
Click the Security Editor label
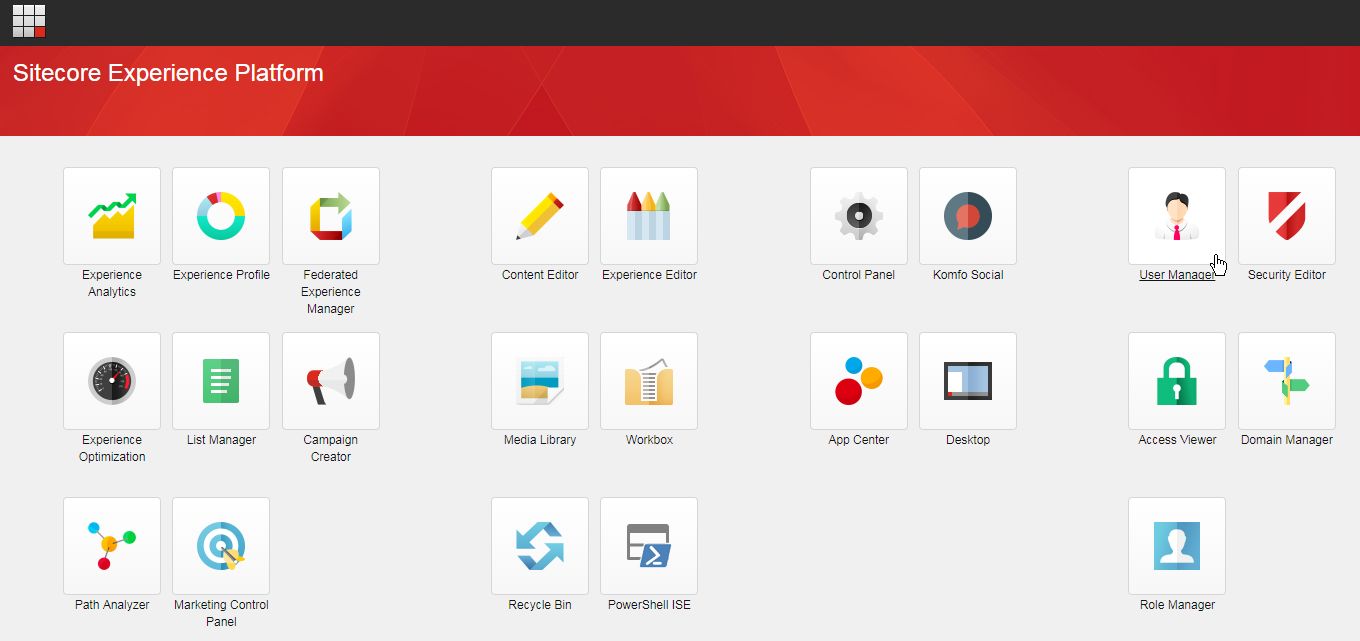[x=1287, y=275]
